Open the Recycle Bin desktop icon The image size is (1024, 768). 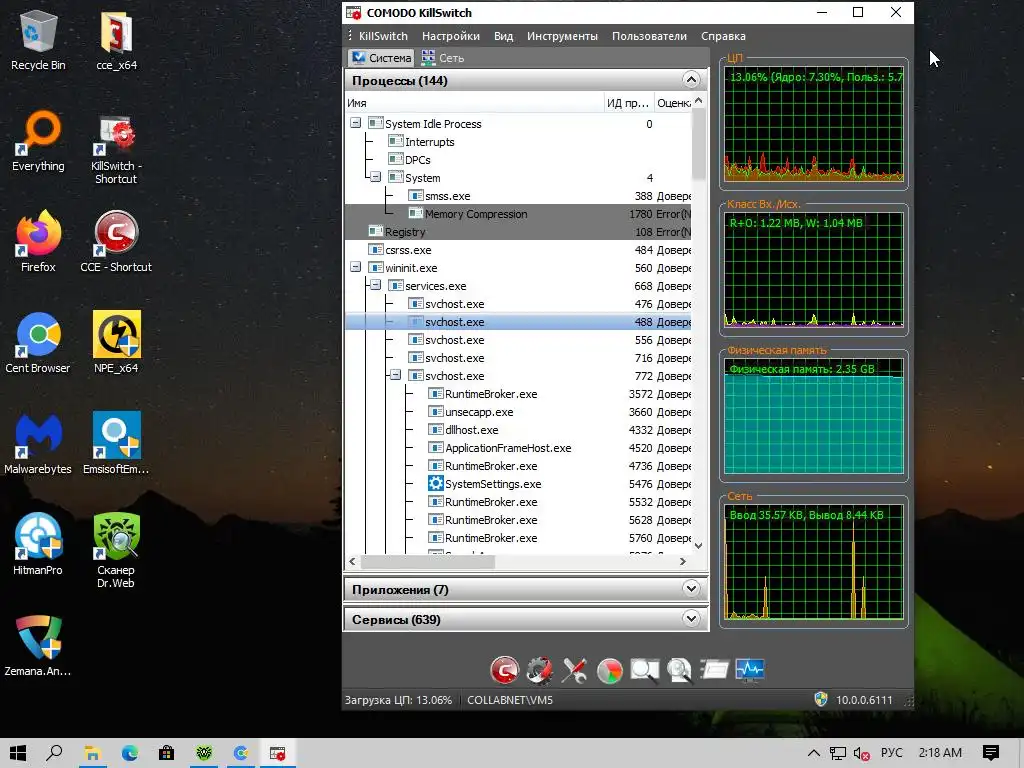click(38, 41)
